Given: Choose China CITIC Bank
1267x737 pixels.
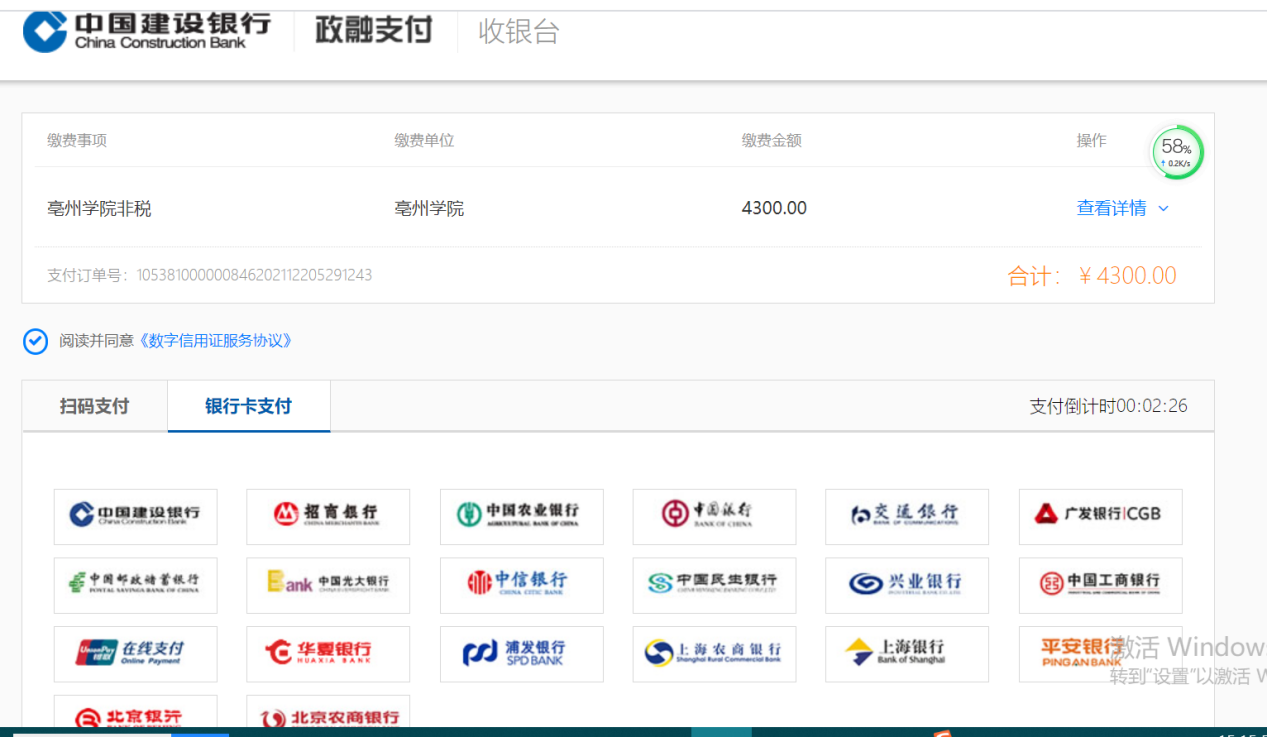Looking at the screenshot, I should [x=521, y=585].
